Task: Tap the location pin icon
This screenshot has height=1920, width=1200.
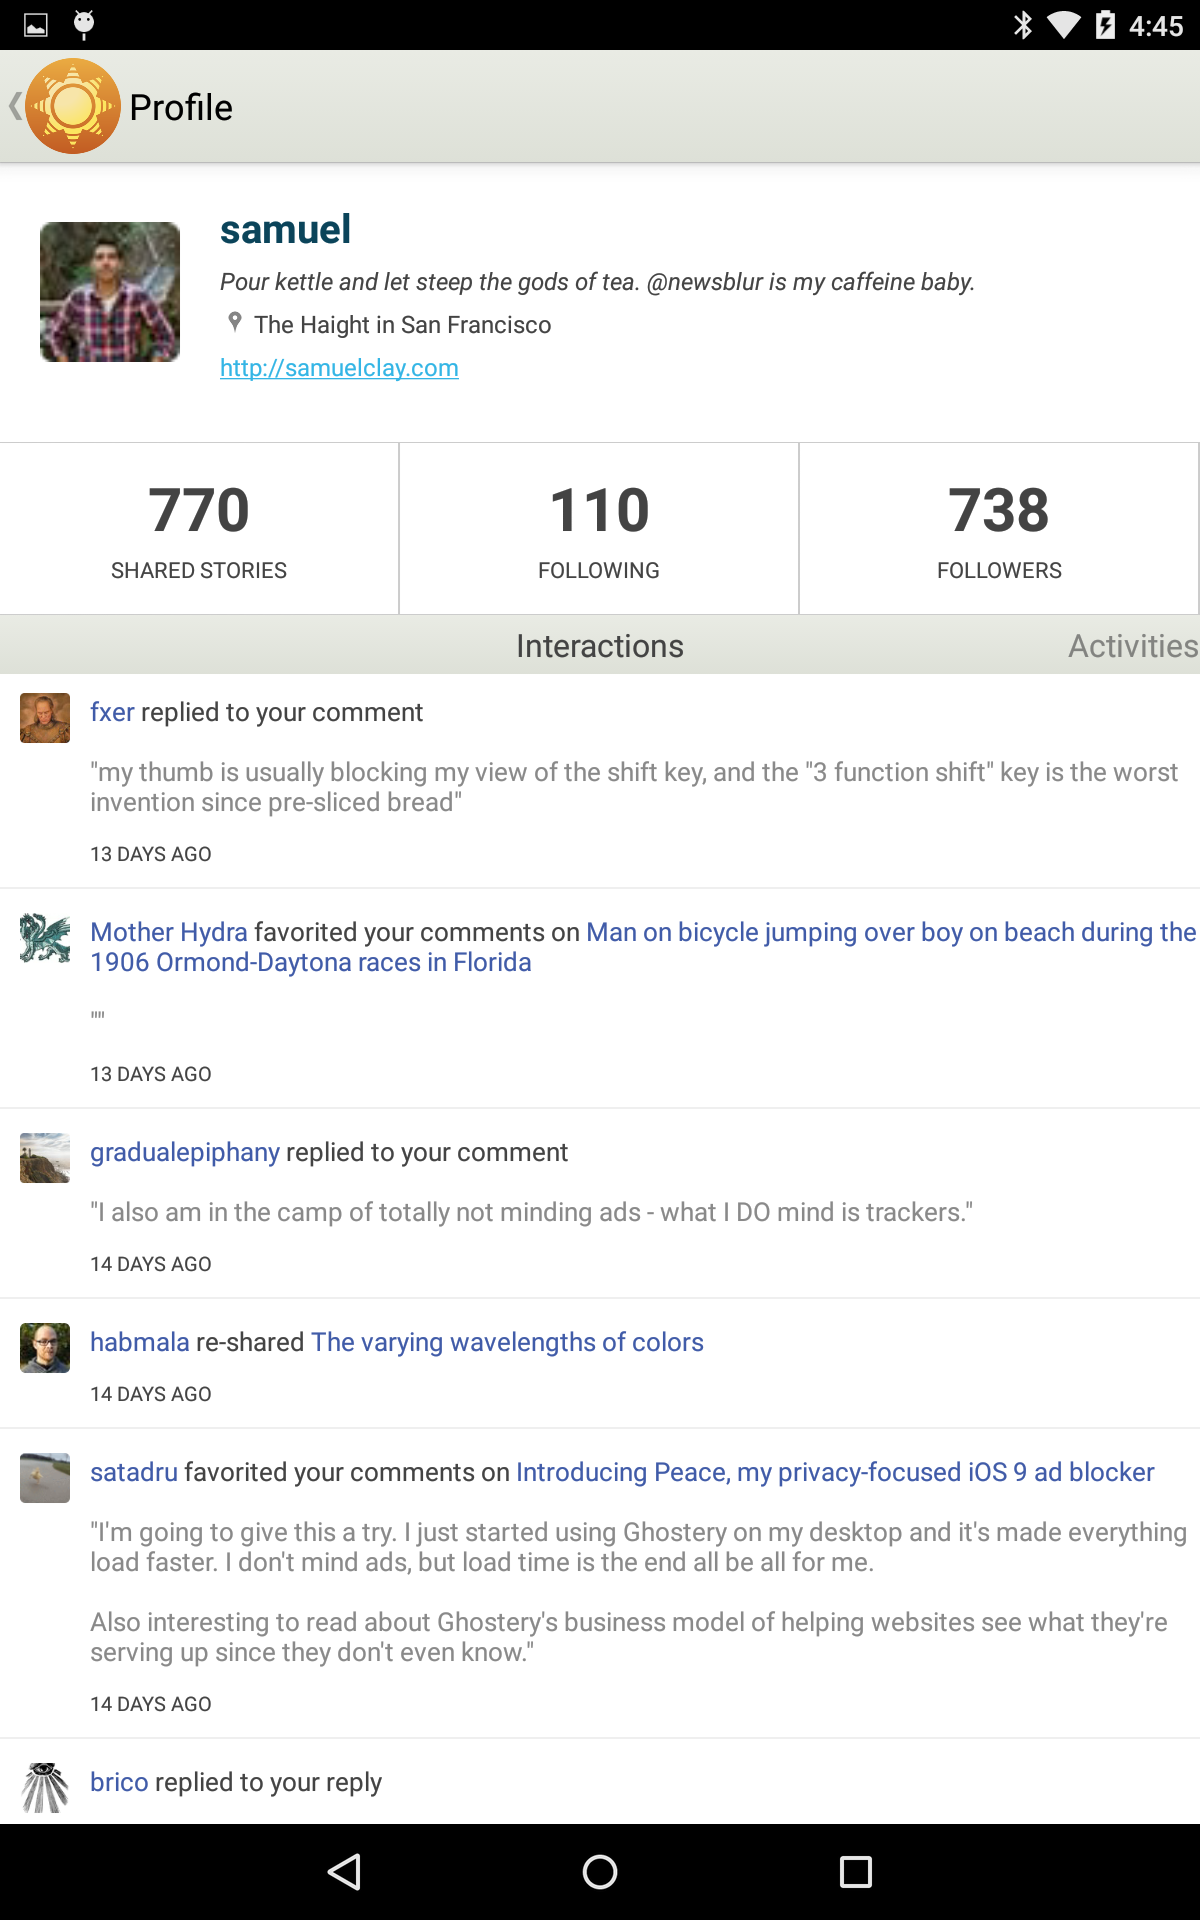Action: (x=235, y=322)
